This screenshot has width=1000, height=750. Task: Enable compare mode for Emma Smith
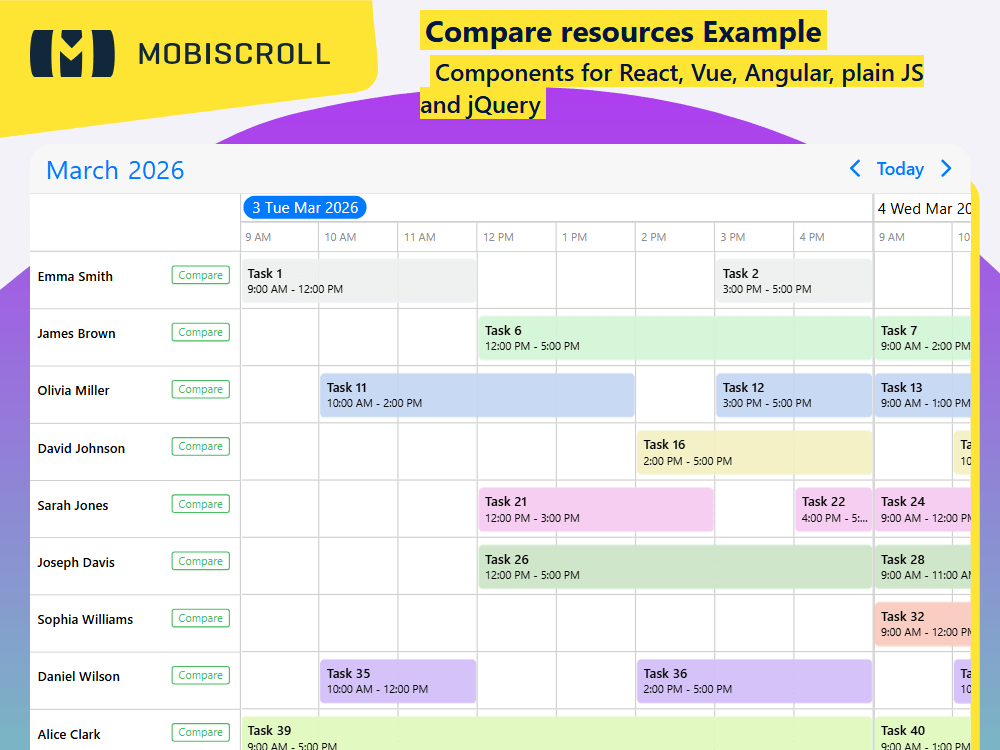pos(200,274)
